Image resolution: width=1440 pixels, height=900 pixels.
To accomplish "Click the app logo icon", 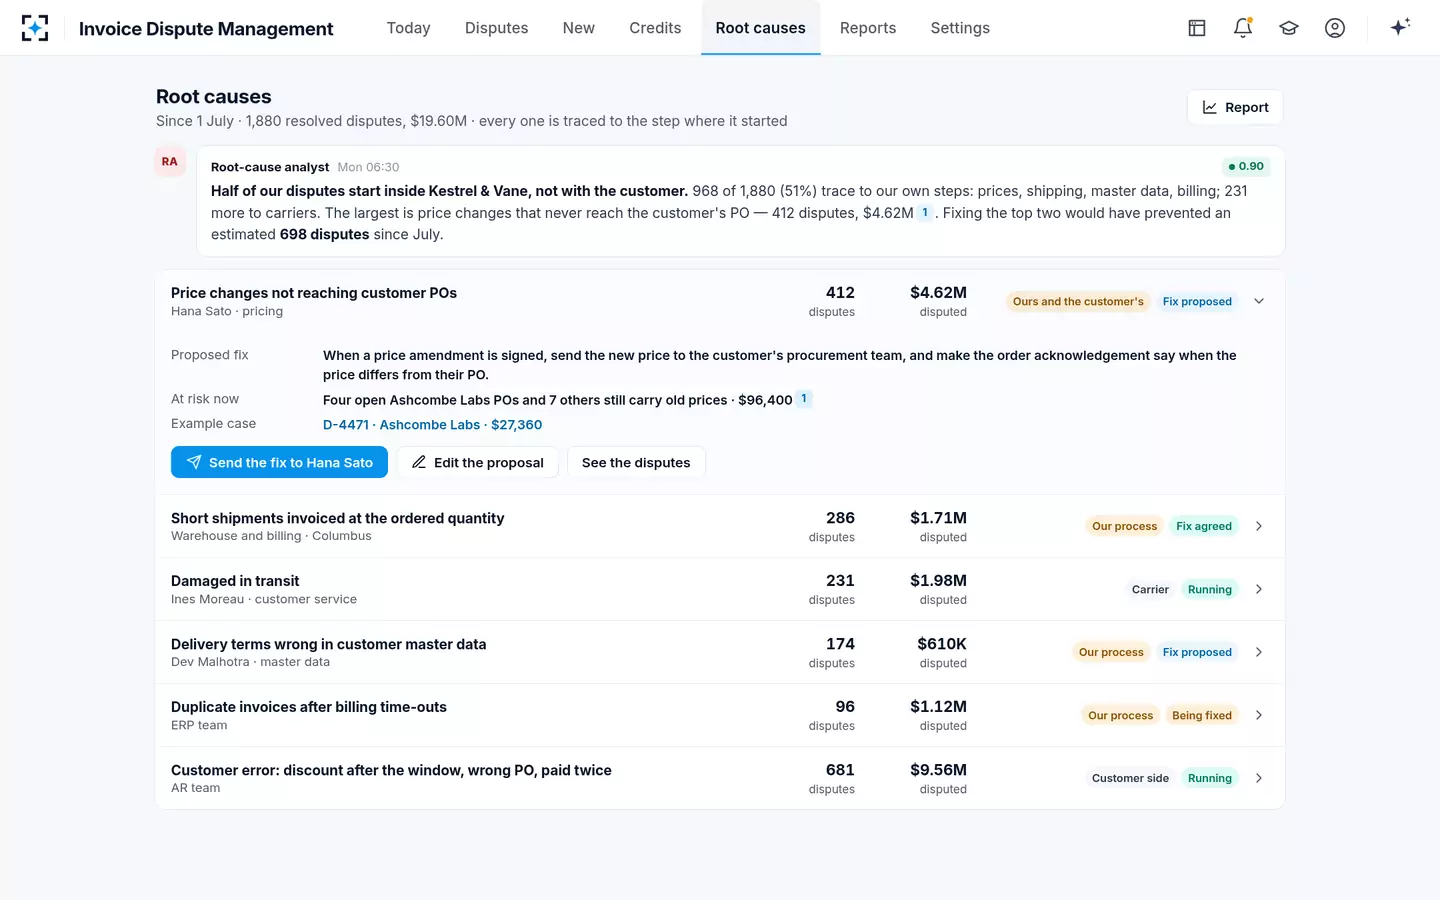I will click(x=35, y=28).
